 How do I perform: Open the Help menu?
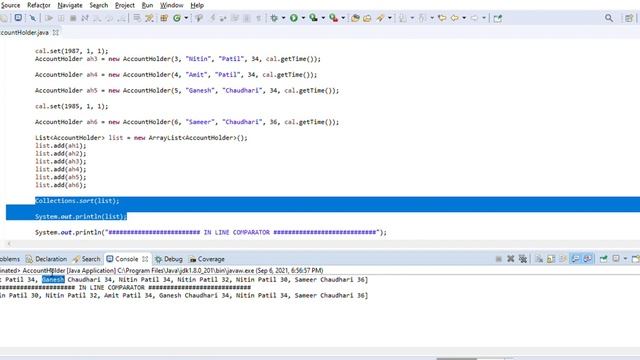click(x=197, y=5)
